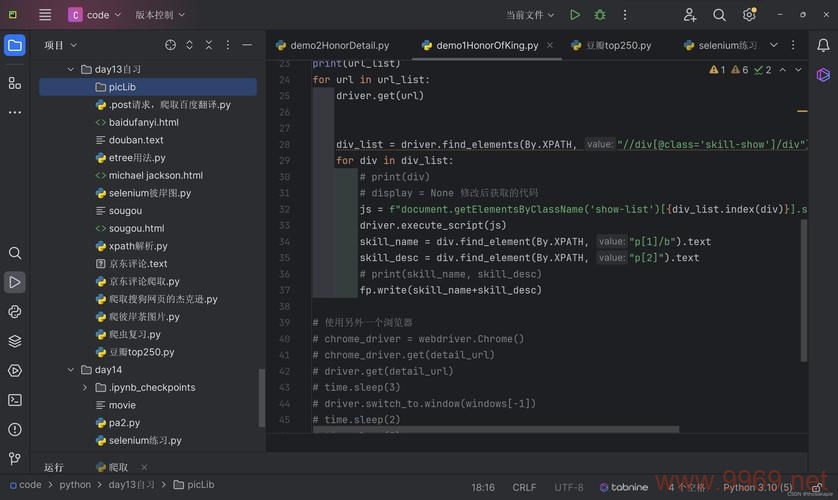Click the editor horizontal scrollbar

tap(496, 429)
